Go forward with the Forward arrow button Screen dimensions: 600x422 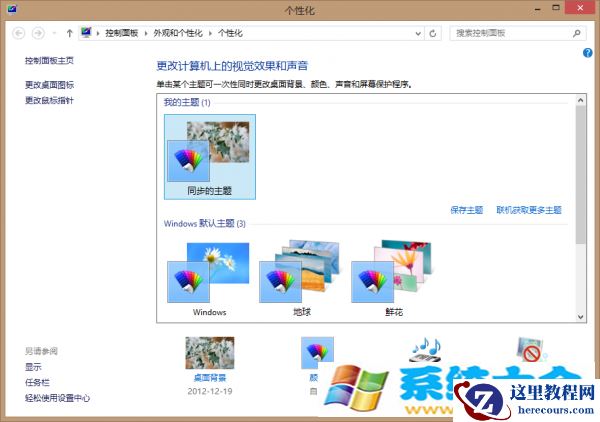click(x=38, y=33)
